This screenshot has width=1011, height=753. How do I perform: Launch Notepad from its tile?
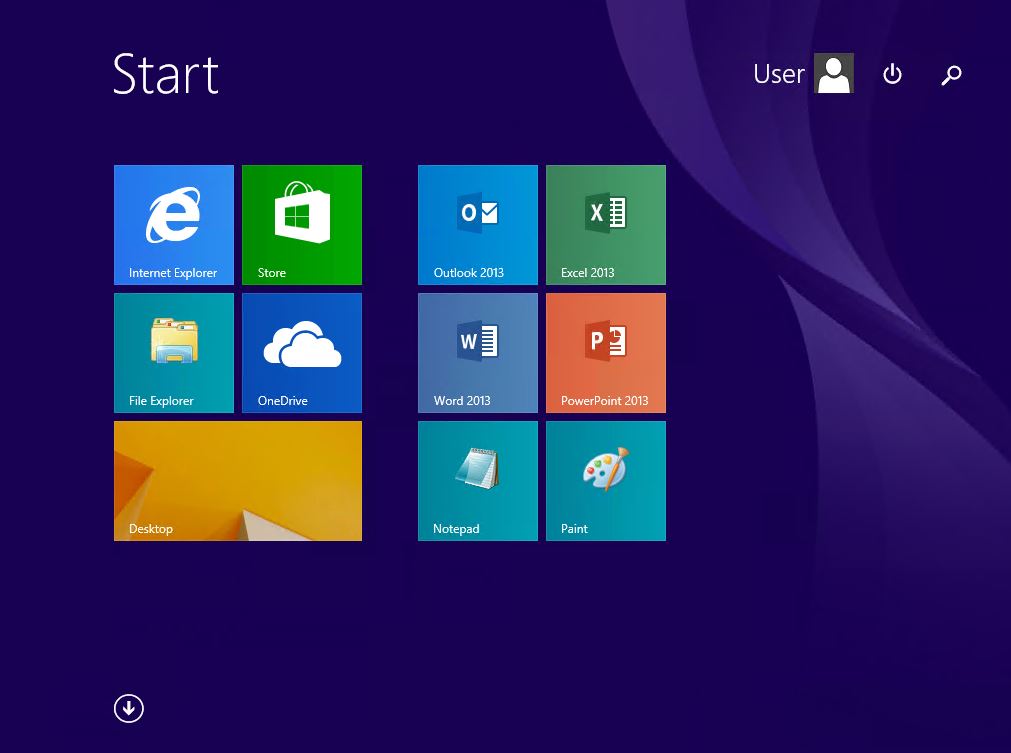point(477,480)
